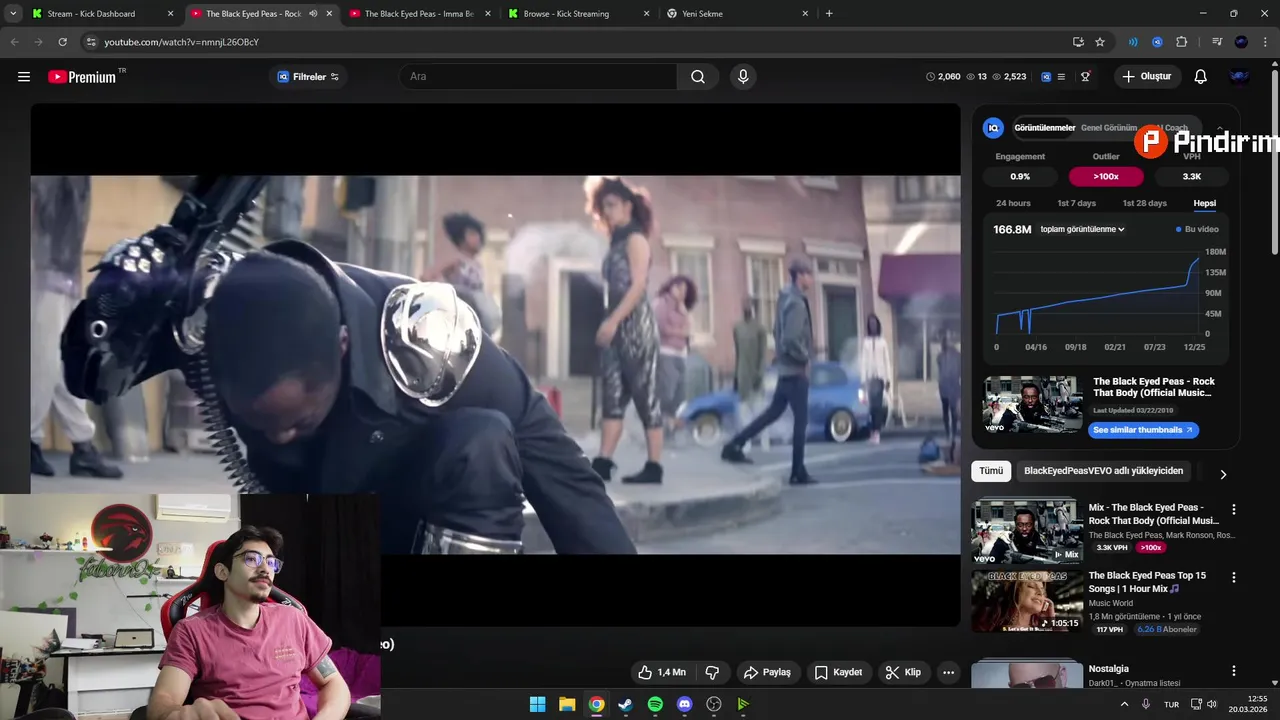
Task: Select the '1st 7 days' time range tab
Action: [1076, 203]
